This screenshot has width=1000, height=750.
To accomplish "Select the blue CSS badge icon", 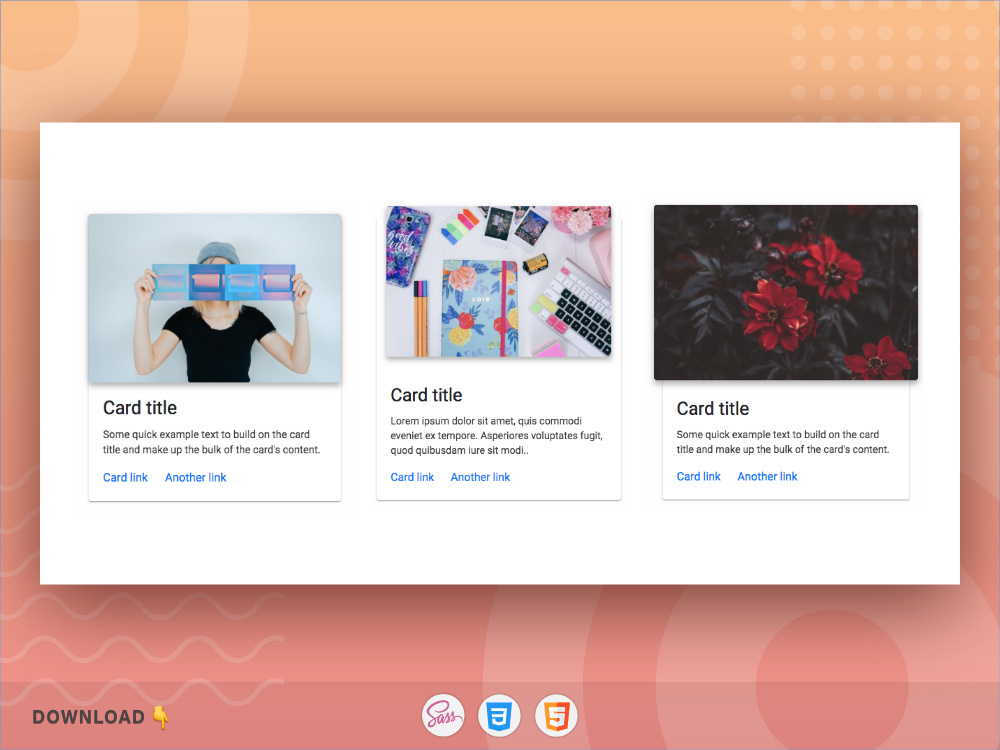I will [499, 715].
